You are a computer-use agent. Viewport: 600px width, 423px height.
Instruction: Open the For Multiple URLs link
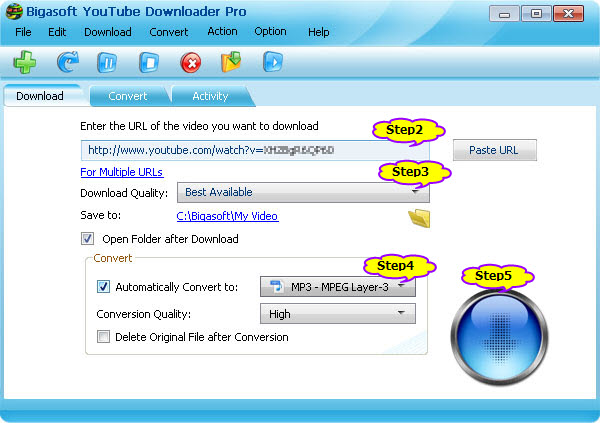122,172
